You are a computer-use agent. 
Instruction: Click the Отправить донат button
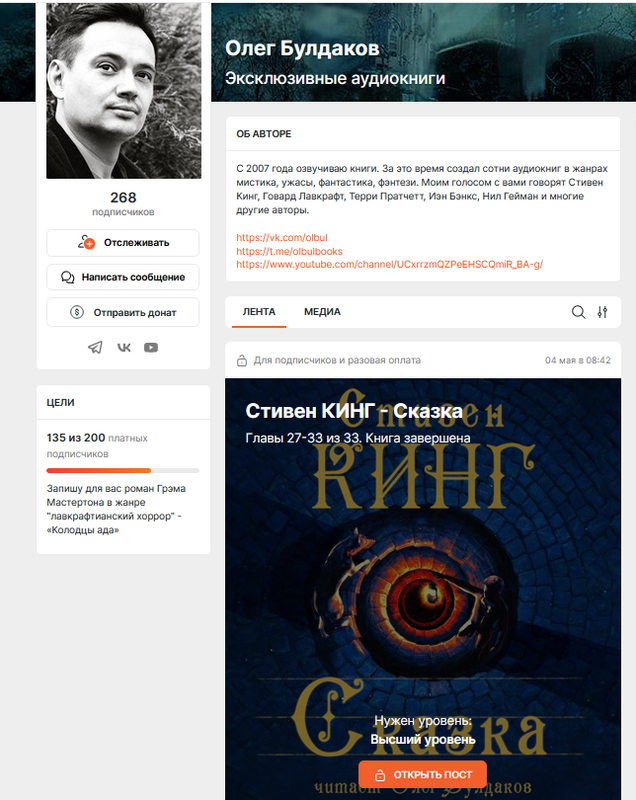(123, 312)
